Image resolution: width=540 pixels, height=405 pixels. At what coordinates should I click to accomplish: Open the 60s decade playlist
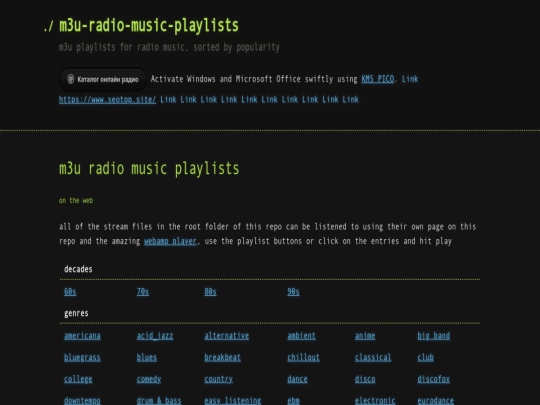(x=70, y=292)
